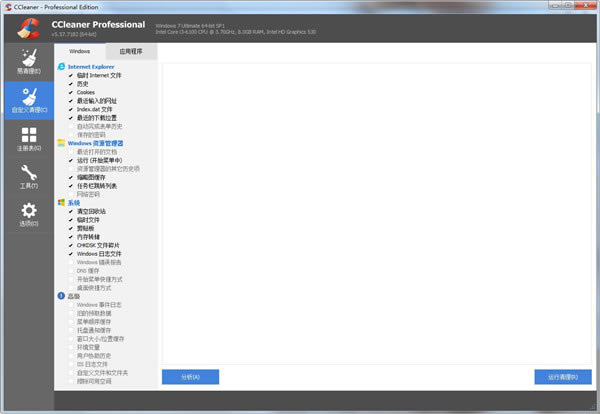The image size is (600, 414).
Task: Uncheck 最近的下载位置 checkbox
Action: point(71,118)
